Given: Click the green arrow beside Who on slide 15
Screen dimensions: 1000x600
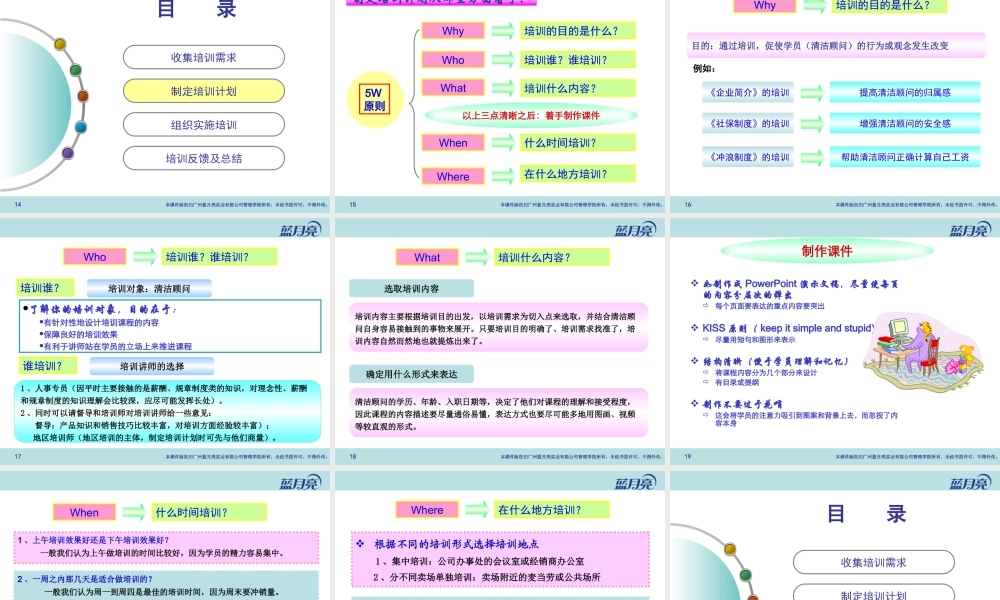Looking at the screenshot, I should tap(503, 60).
